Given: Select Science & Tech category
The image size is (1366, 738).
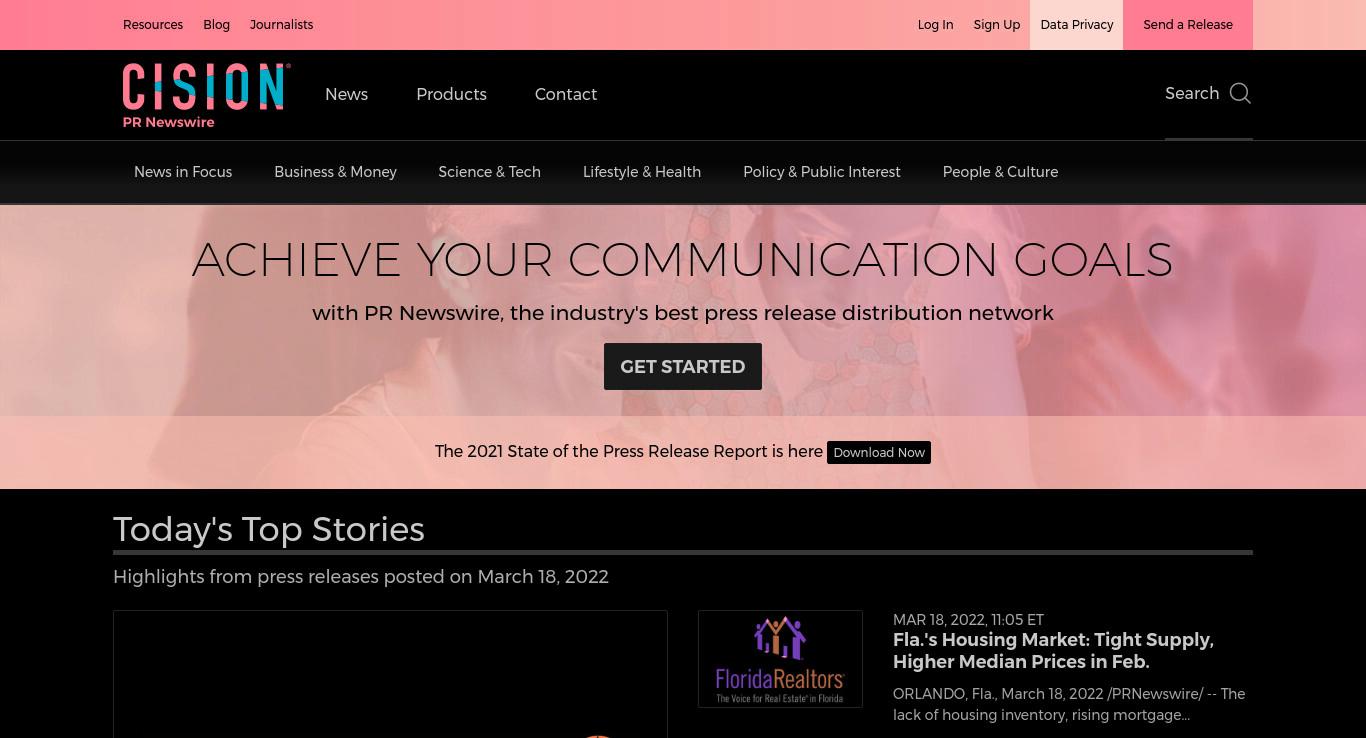Looking at the screenshot, I should [489, 172].
